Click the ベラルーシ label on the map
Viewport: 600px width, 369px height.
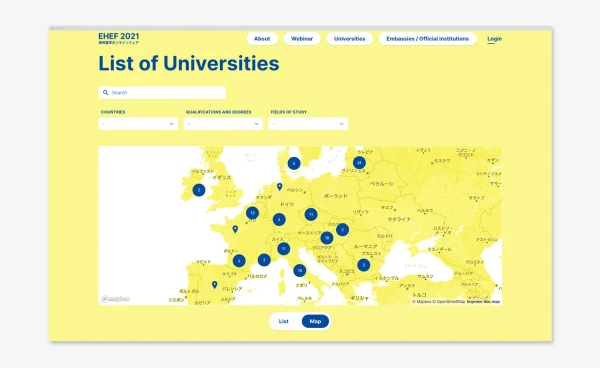click(x=382, y=184)
